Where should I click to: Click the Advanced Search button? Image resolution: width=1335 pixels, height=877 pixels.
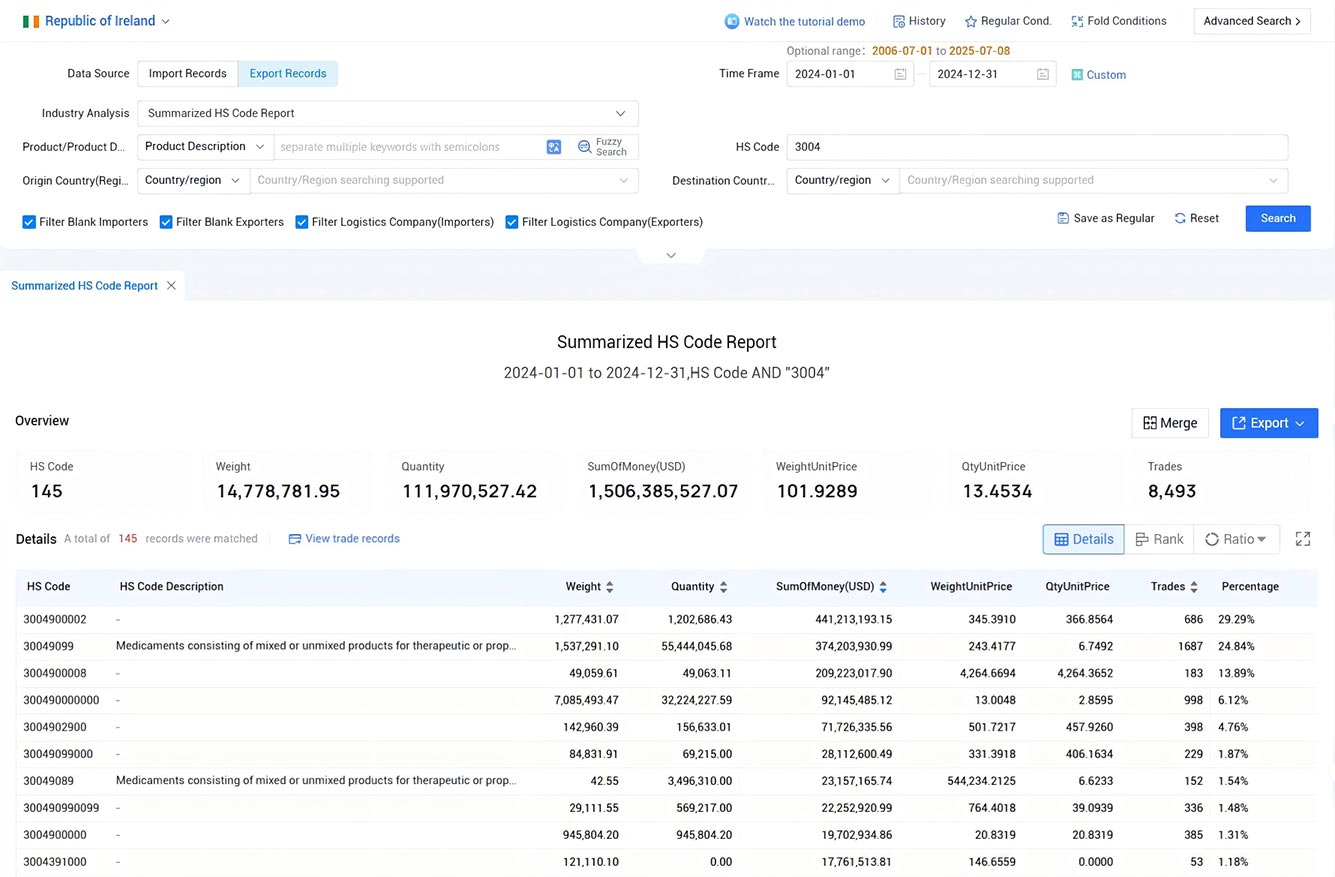click(x=1252, y=21)
